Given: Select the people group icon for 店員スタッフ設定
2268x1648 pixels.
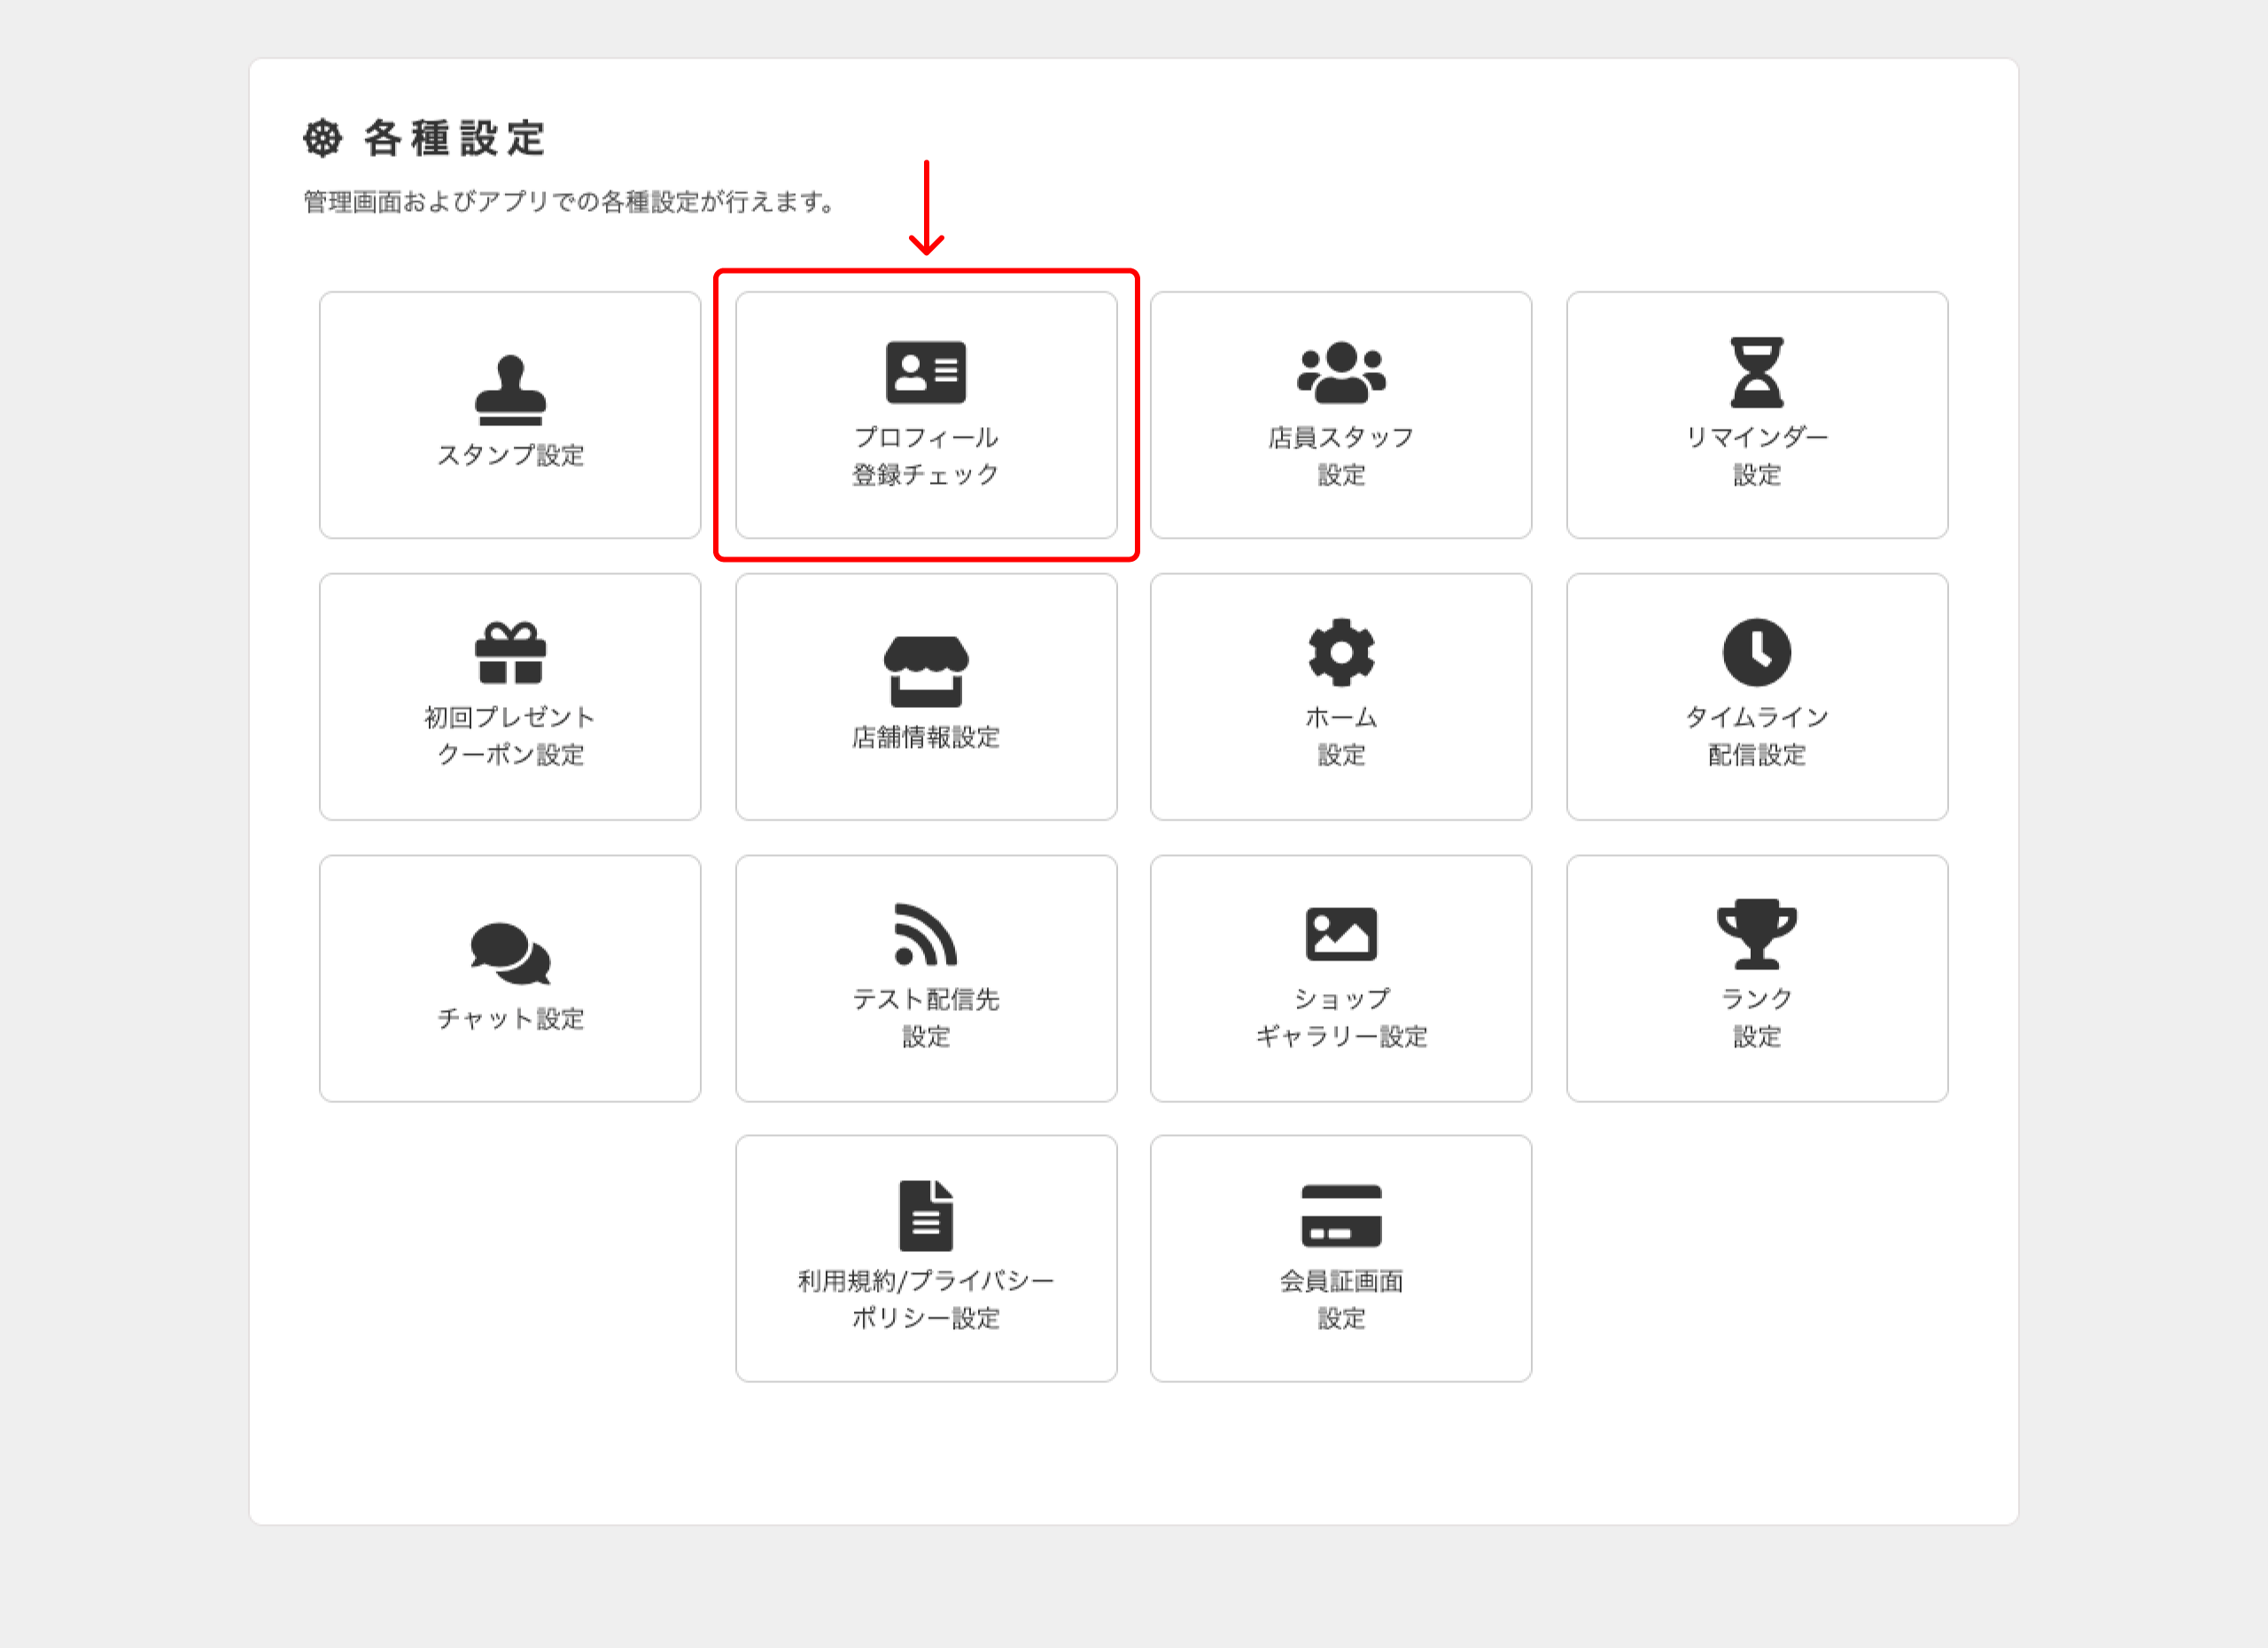Looking at the screenshot, I should click(x=1341, y=372).
